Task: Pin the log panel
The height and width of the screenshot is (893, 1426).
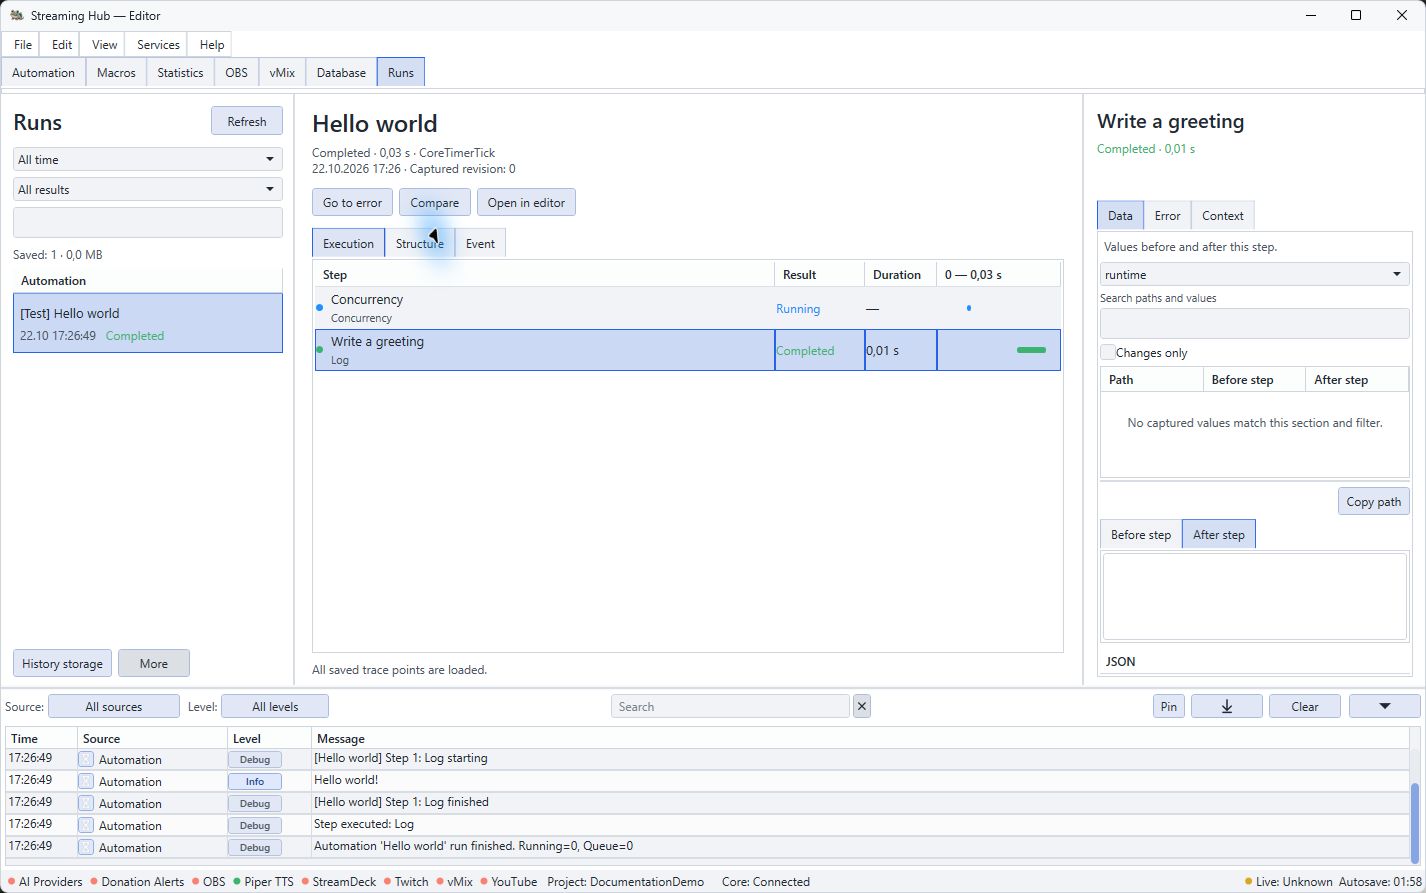Action: click(x=1168, y=706)
